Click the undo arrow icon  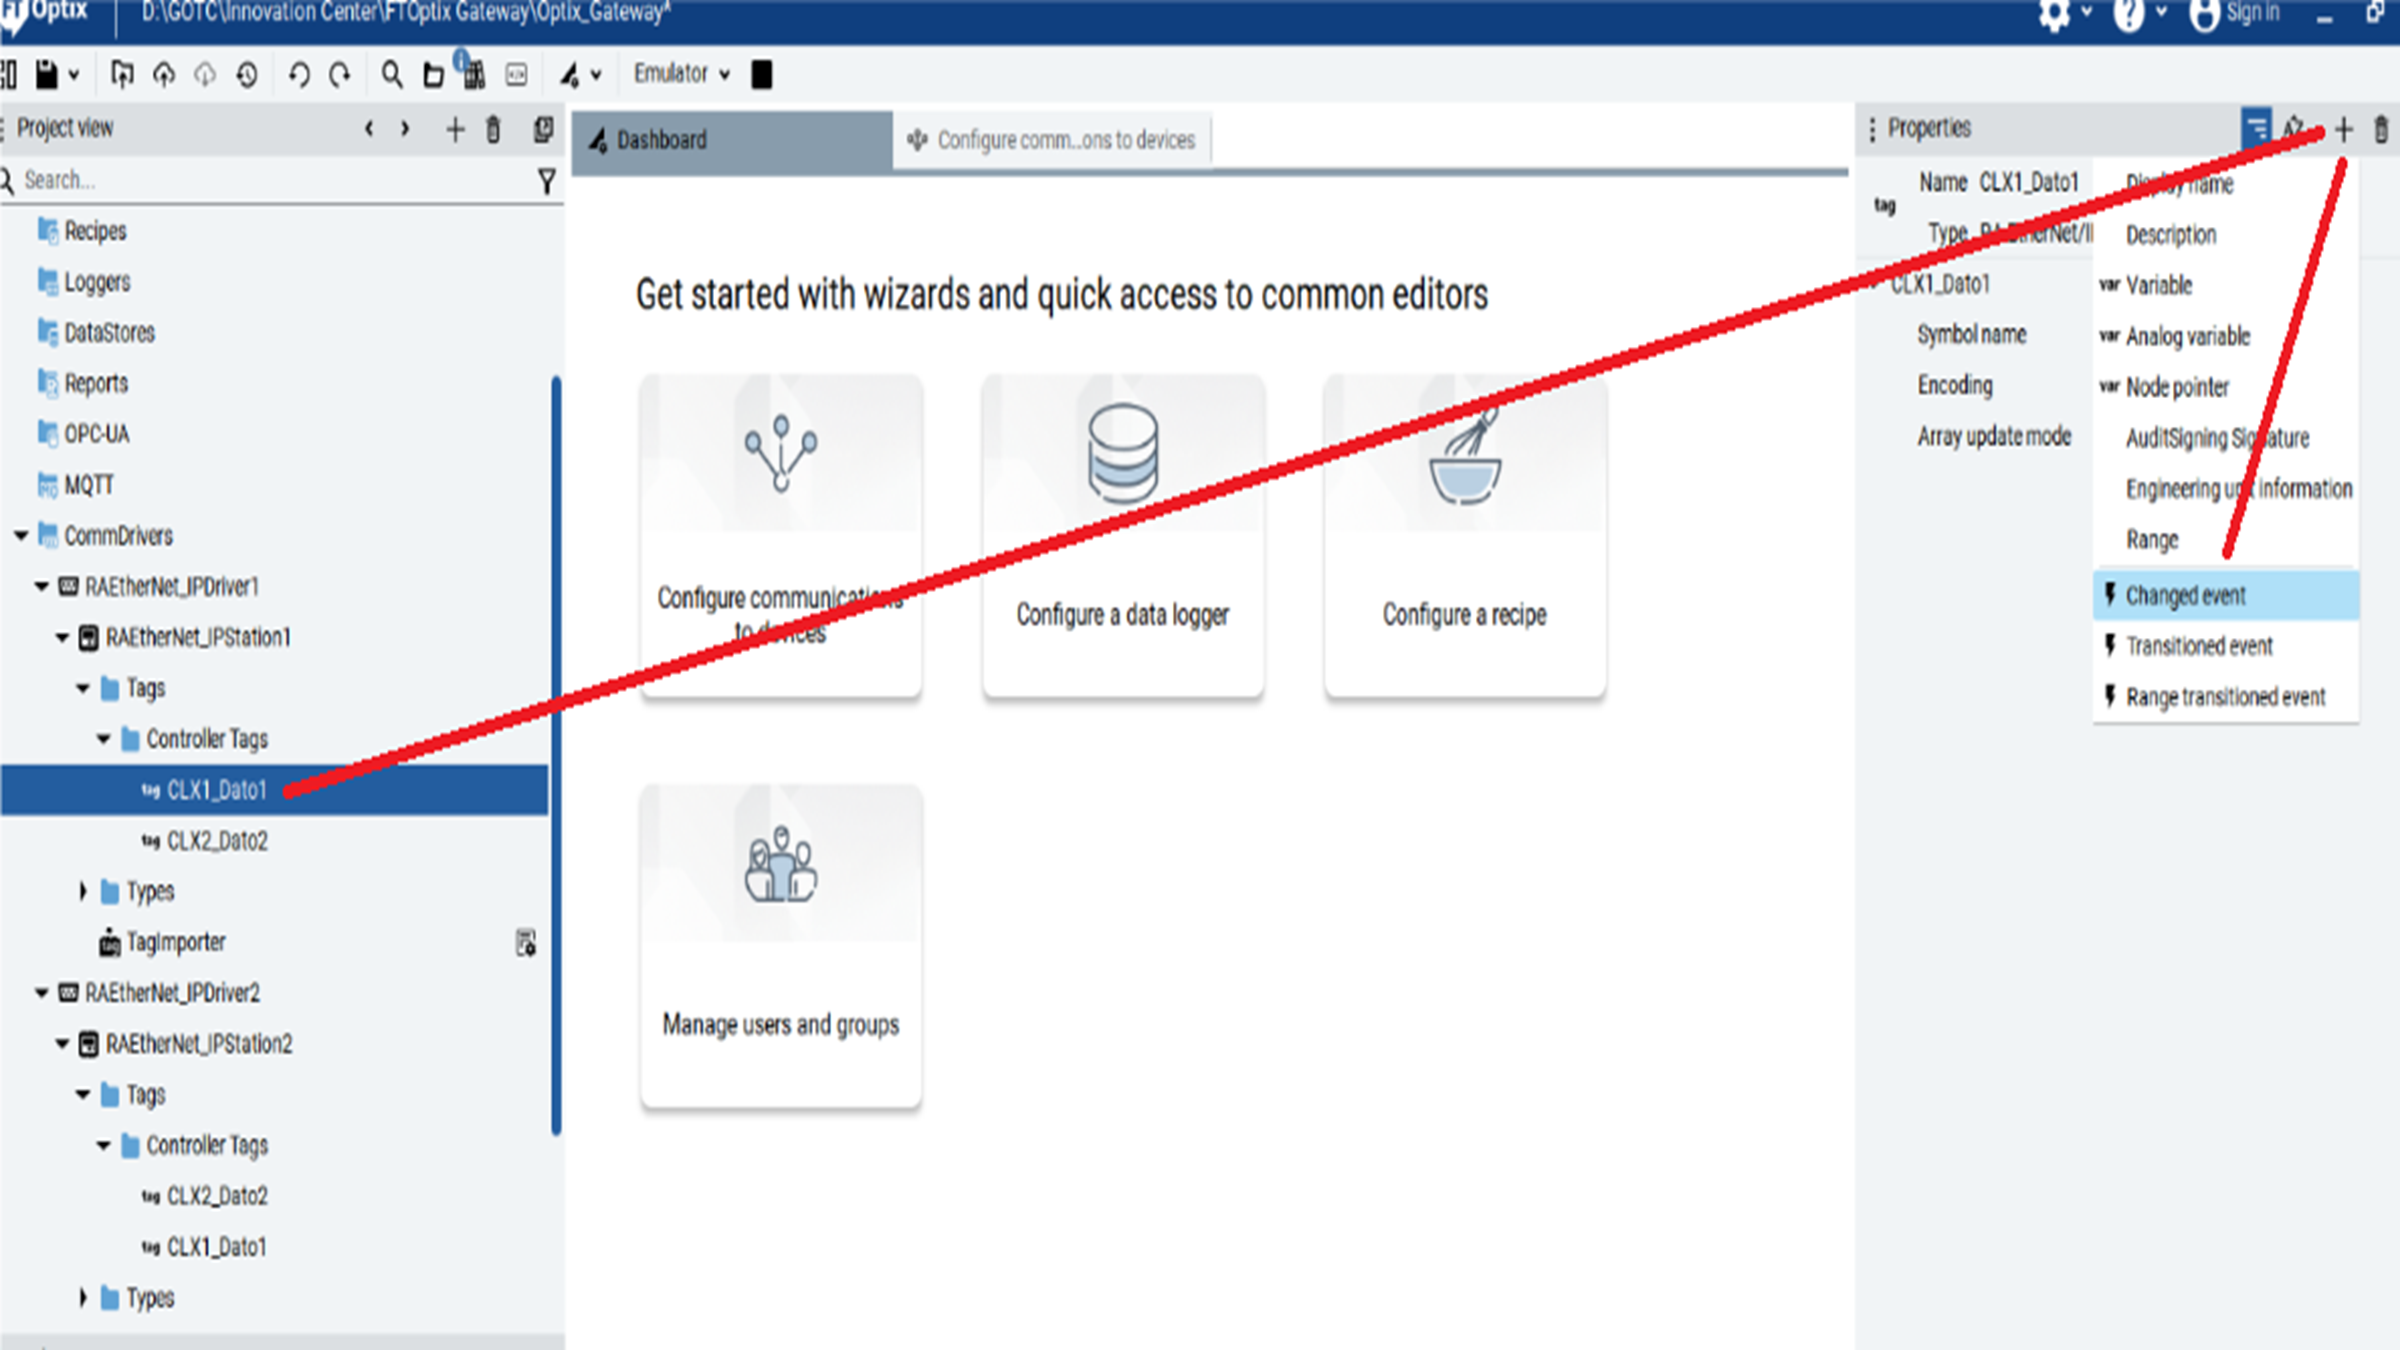pos(299,74)
